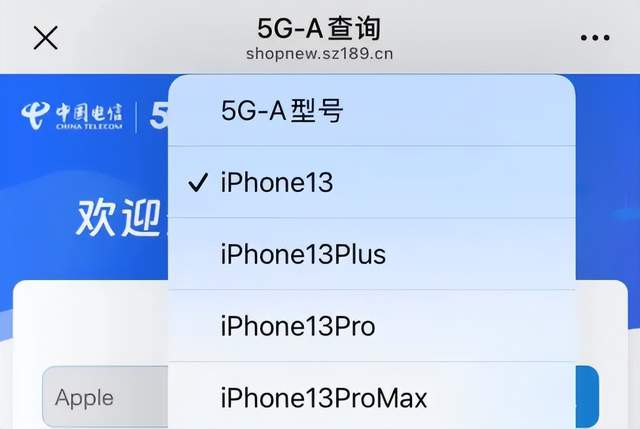The width and height of the screenshot is (640, 429).
Task: Close the 5G-A查询 page with X icon
Action: [45, 38]
